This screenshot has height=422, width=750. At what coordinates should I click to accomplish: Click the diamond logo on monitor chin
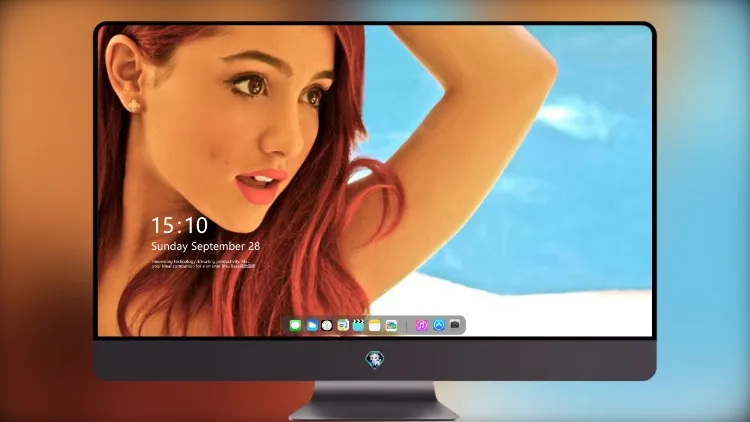(x=375, y=359)
